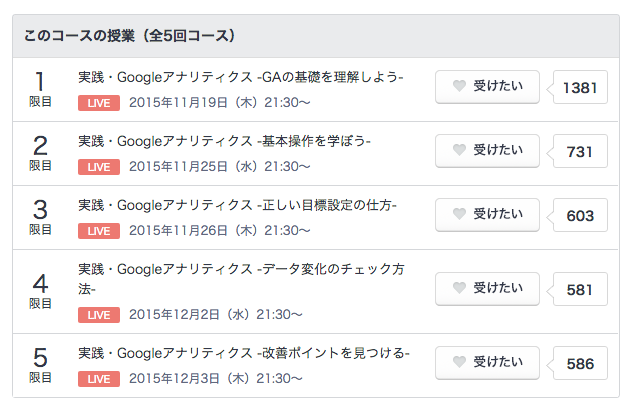Click the 受けたい button beside count 586
The width and height of the screenshot is (632, 412).
click(x=487, y=363)
